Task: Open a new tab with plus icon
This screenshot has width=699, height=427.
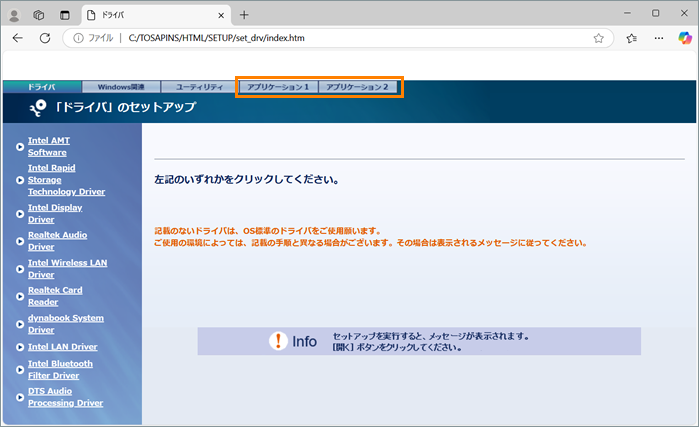Action: point(244,15)
